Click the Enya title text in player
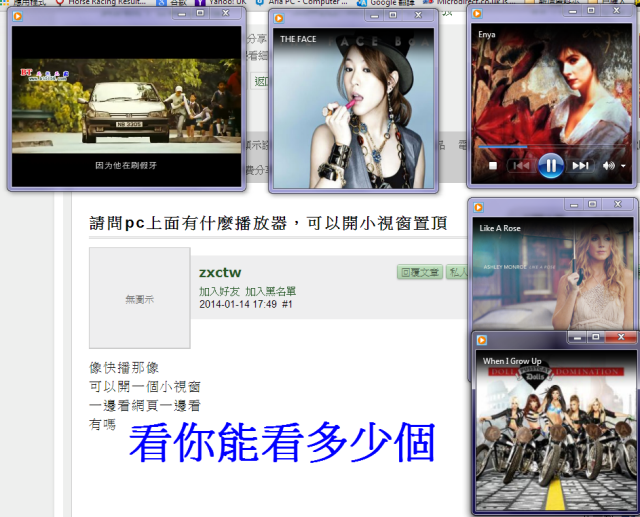Image resolution: width=640 pixels, height=517 pixels. pos(487,34)
